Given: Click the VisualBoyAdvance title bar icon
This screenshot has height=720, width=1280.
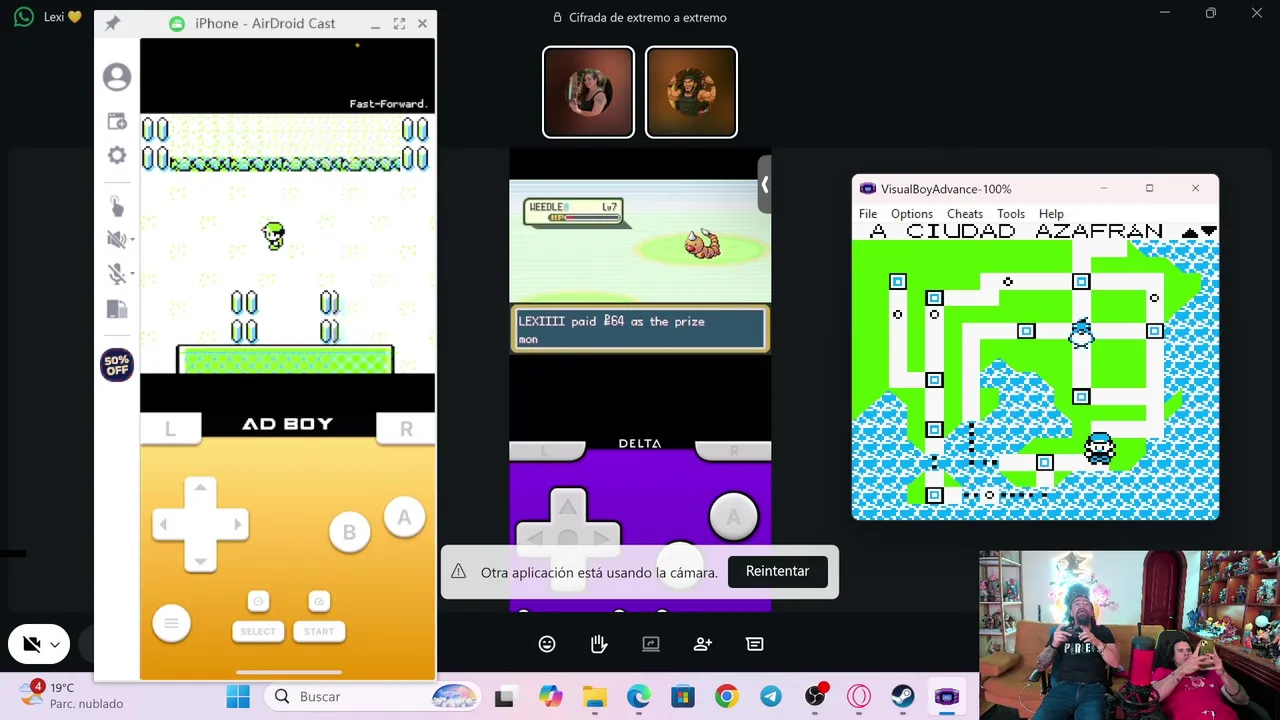Looking at the screenshot, I should [x=867, y=189].
